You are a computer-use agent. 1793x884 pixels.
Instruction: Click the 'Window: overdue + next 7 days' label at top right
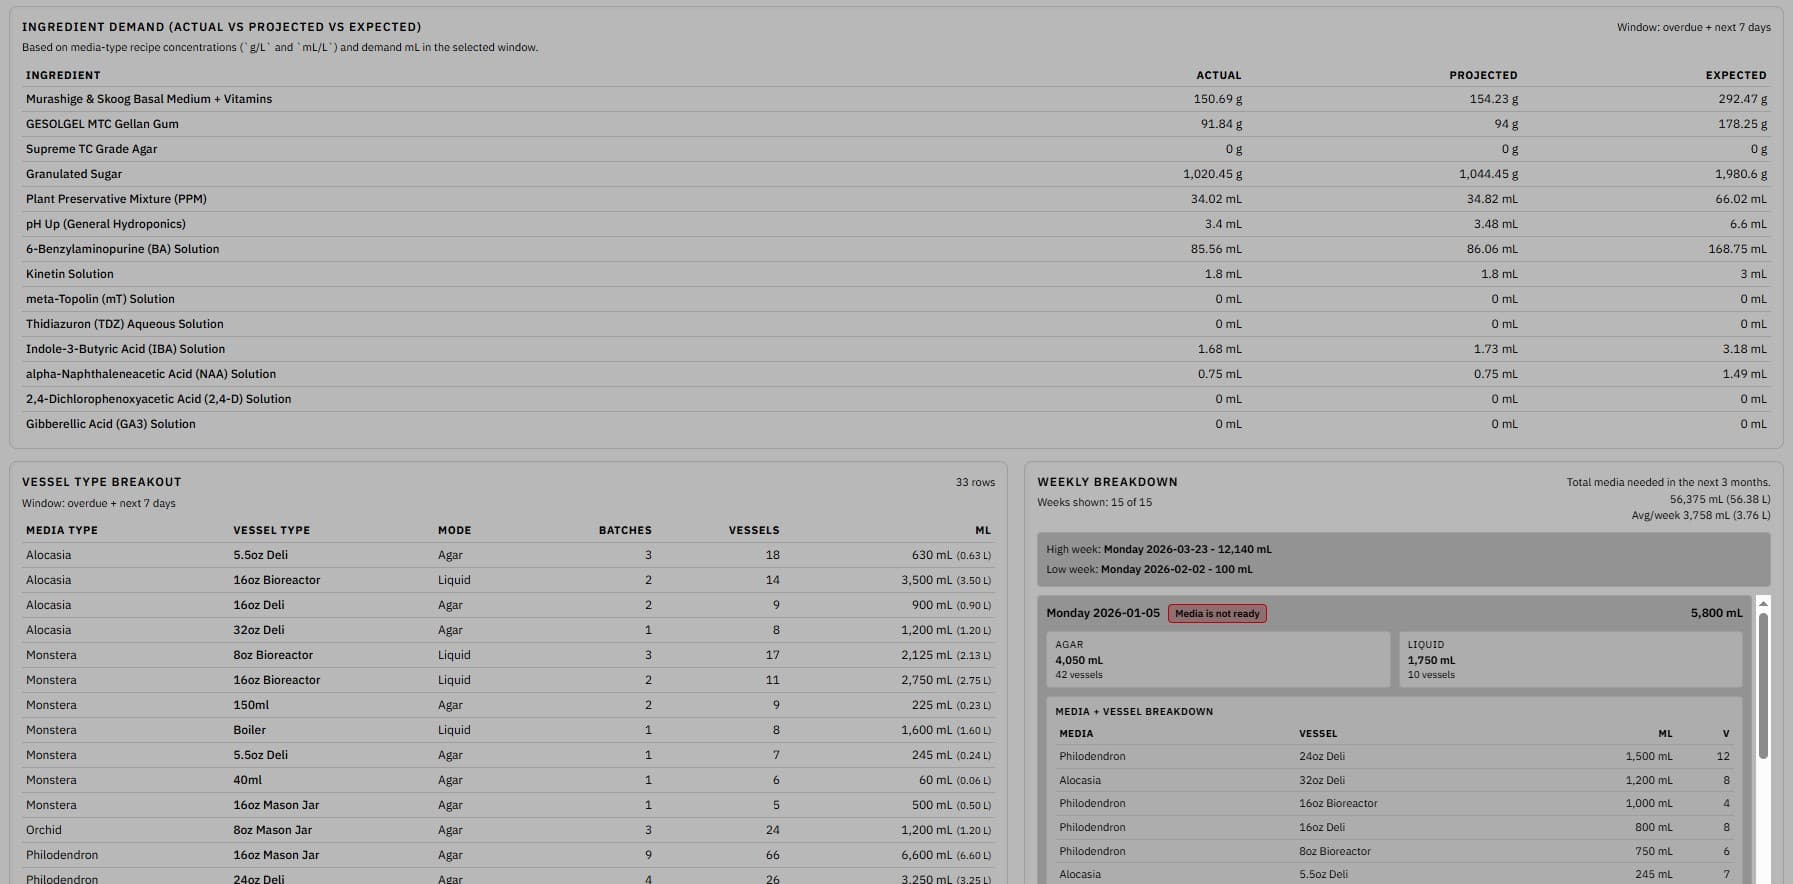(1693, 27)
